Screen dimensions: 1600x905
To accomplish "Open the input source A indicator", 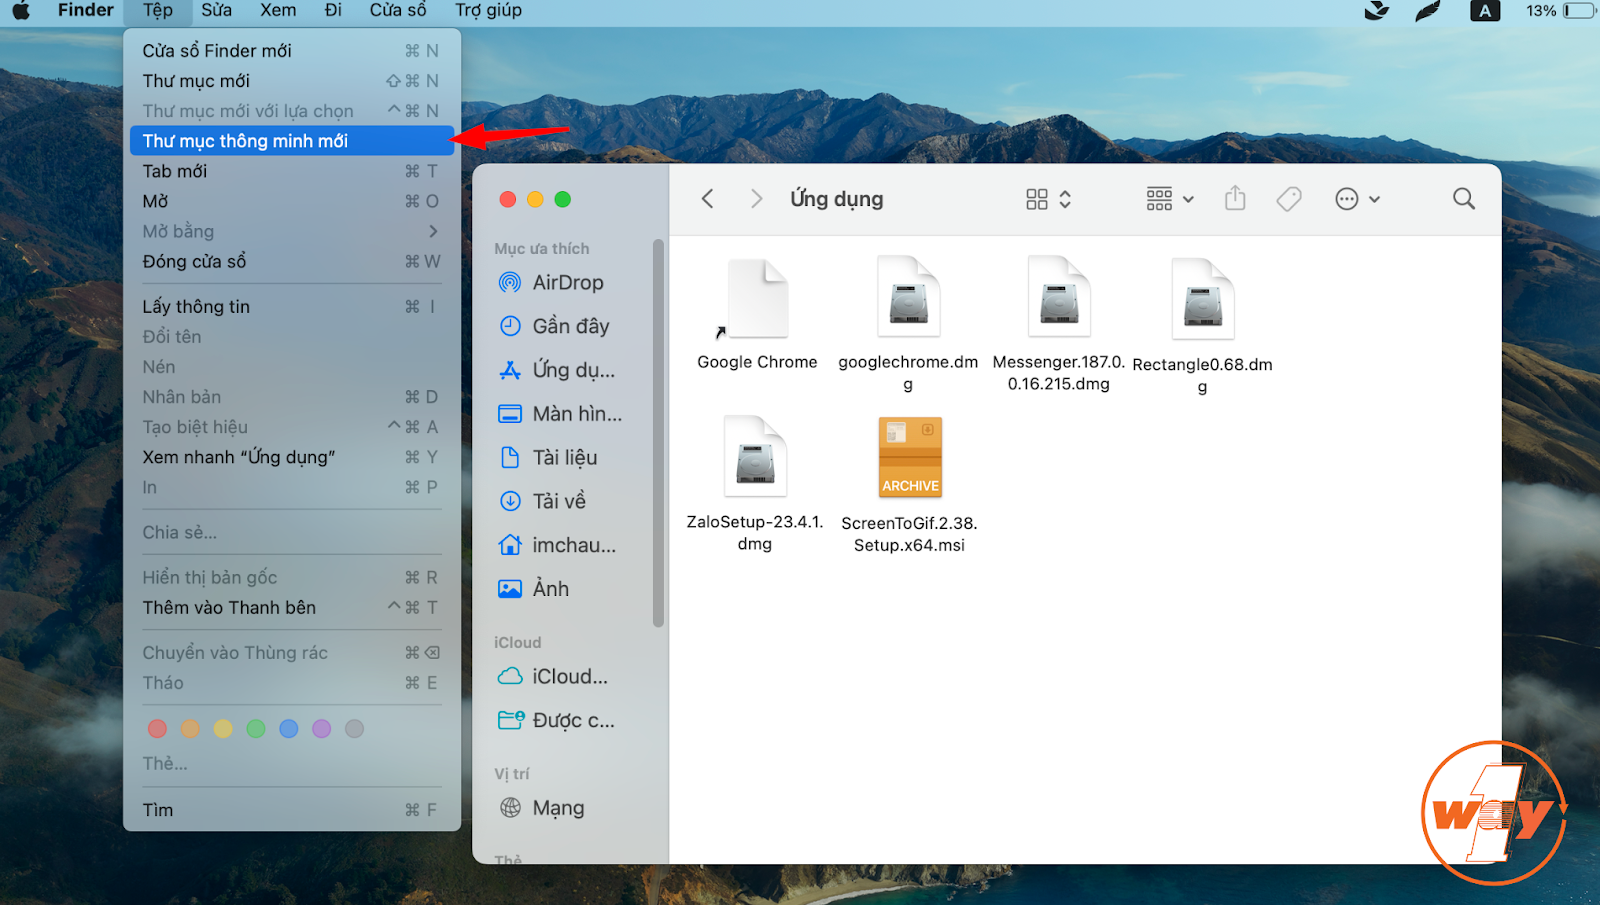I will click(x=1485, y=11).
